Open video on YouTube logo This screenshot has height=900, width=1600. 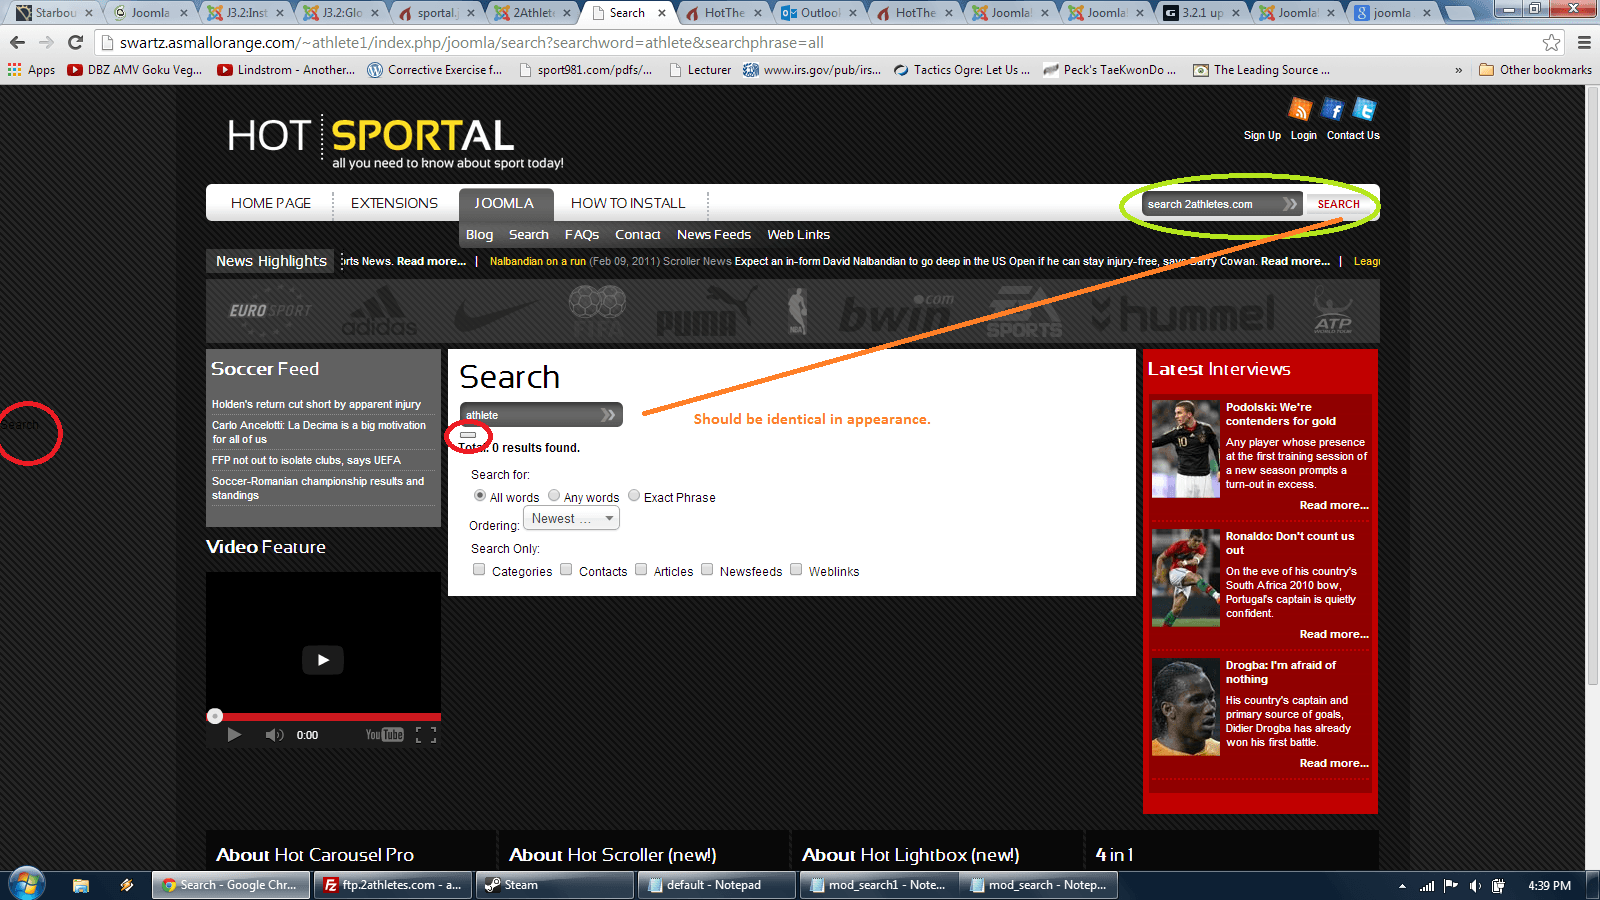pyautogui.click(x=384, y=735)
